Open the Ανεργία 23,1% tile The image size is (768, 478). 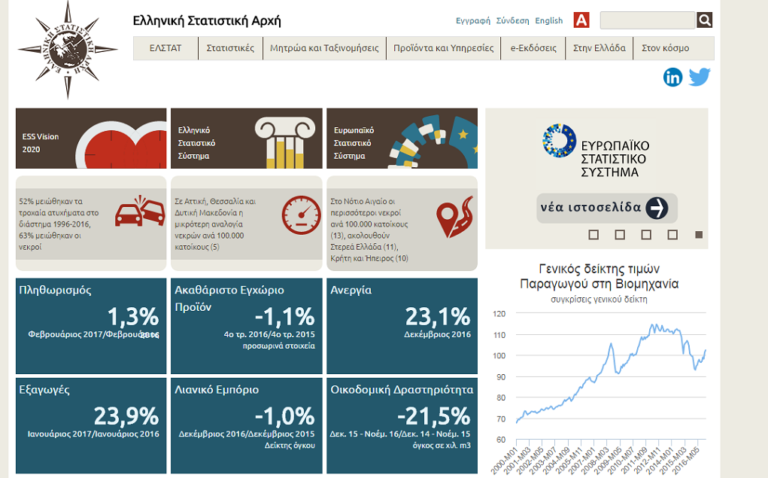click(402, 326)
